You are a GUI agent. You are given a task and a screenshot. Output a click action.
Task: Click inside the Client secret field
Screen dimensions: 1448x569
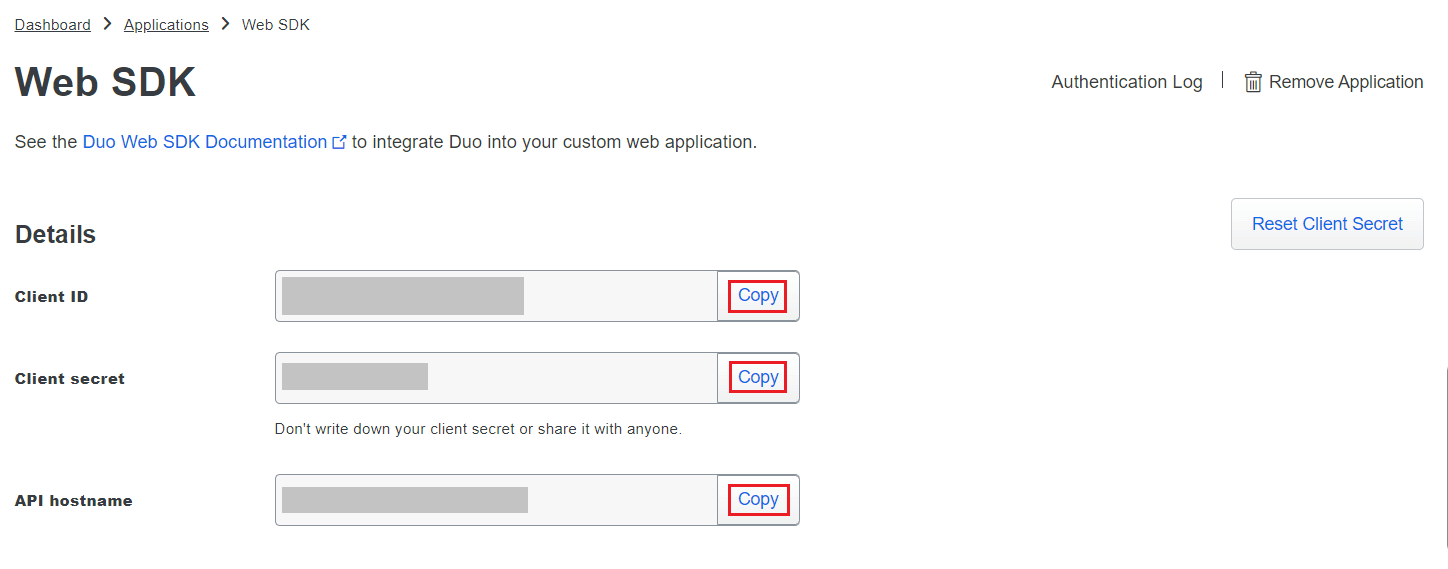495,378
